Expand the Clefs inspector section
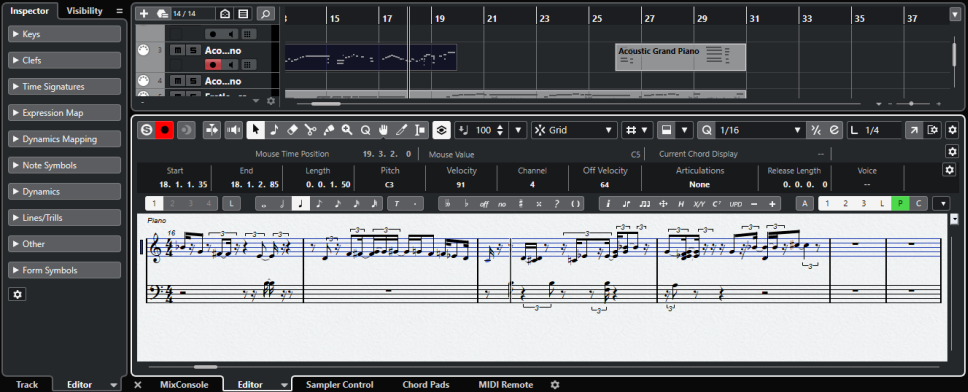968x392 pixels. (x=64, y=60)
